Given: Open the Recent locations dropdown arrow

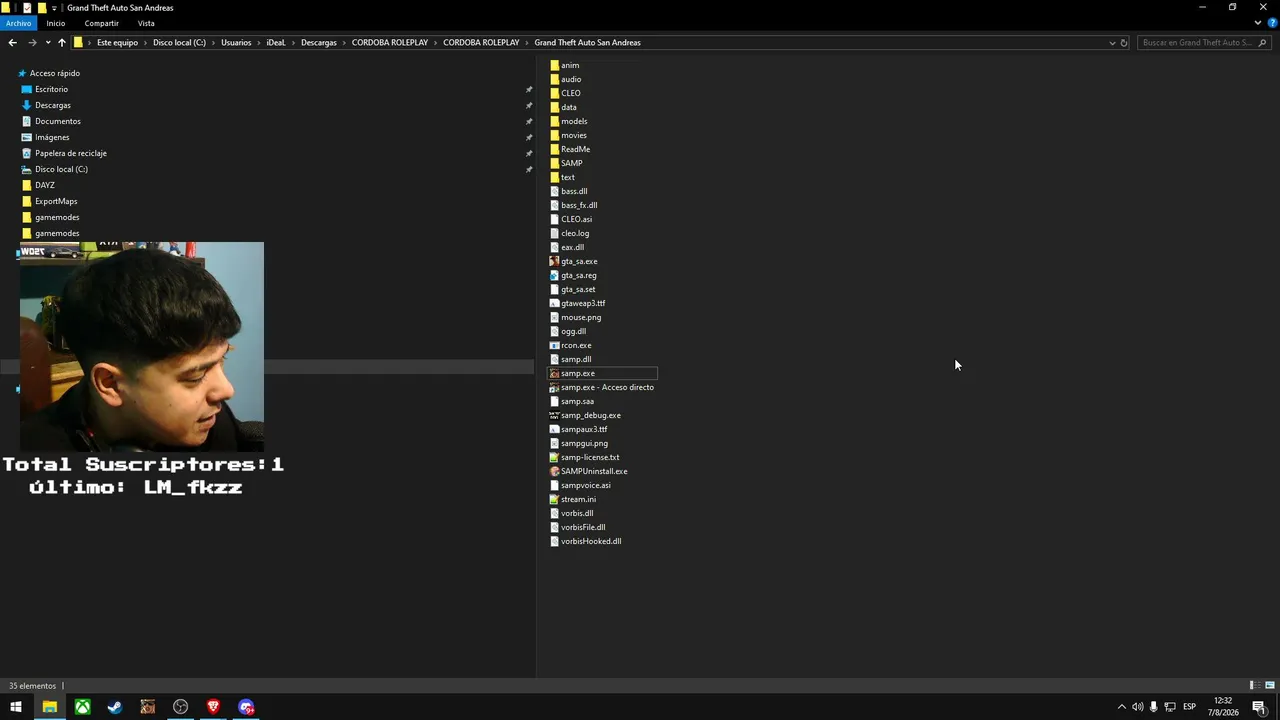Looking at the screenshot, I should point(47,43).
